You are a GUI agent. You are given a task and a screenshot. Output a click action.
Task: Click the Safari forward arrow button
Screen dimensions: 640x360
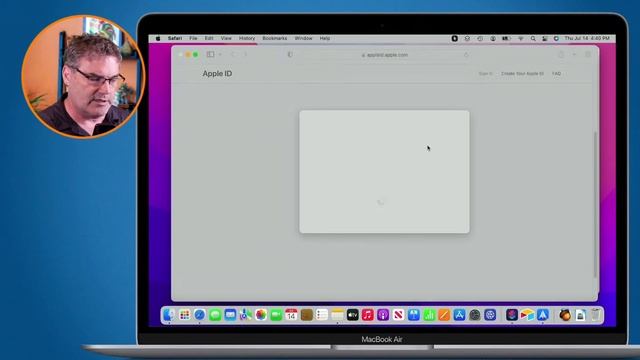point(245,54)
